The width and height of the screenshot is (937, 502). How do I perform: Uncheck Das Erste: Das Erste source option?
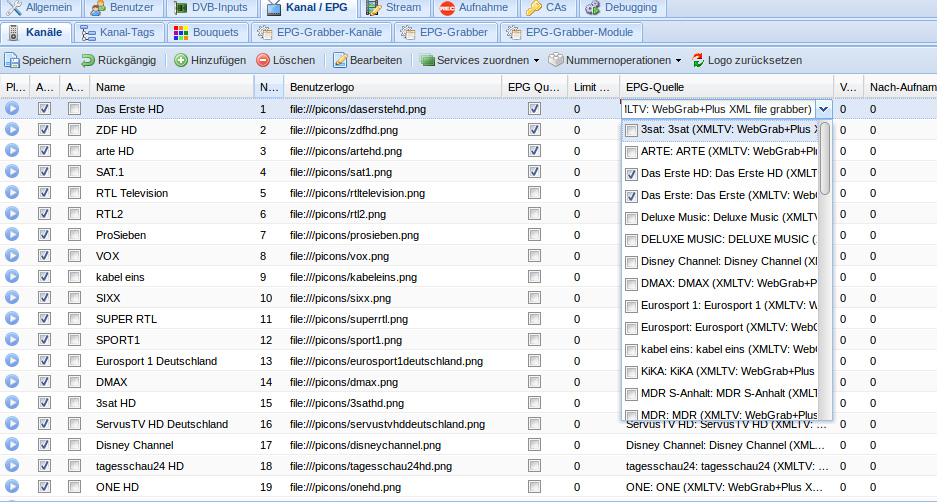tap(631, 196)
